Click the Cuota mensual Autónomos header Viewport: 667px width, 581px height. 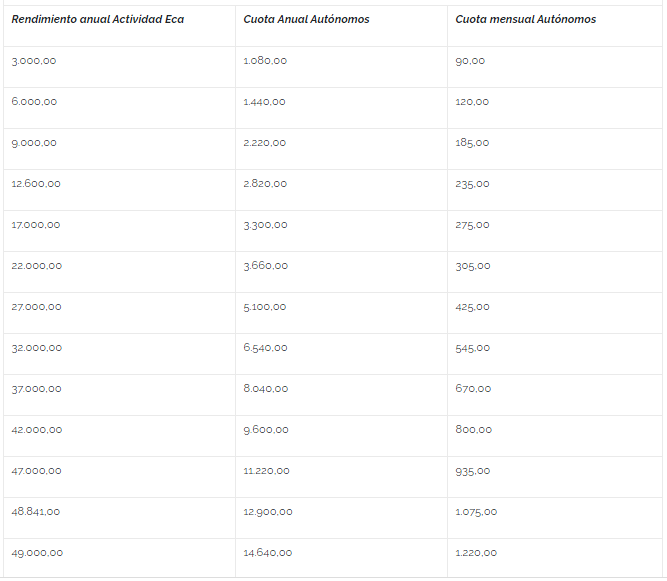[526, 20]
